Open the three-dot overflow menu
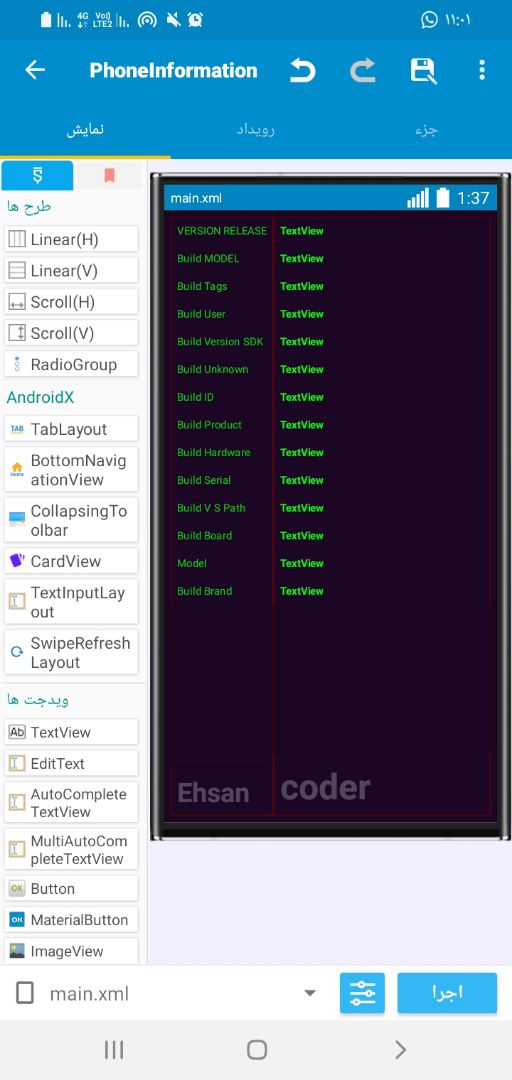This screenshot has width=512, height=1080. (482, 70)
